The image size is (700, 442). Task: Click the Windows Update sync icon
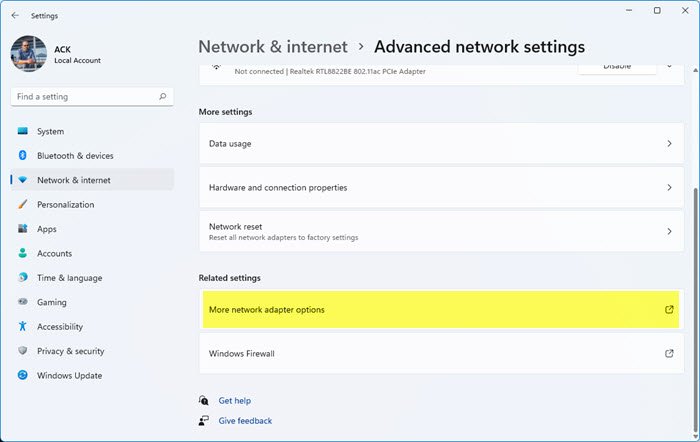(x=22, y=375)
